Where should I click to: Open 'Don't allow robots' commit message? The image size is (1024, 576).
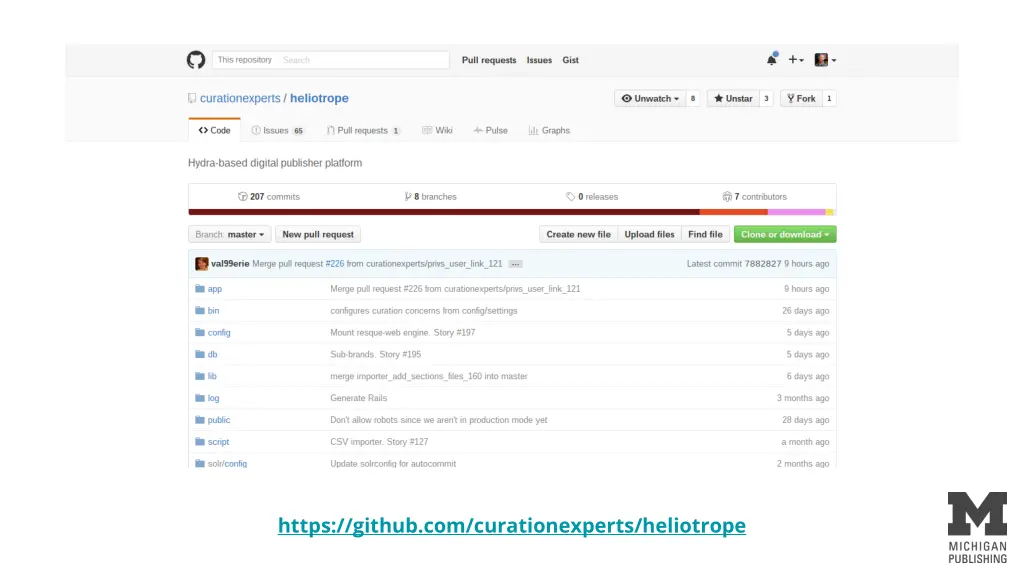coord(439,420)
